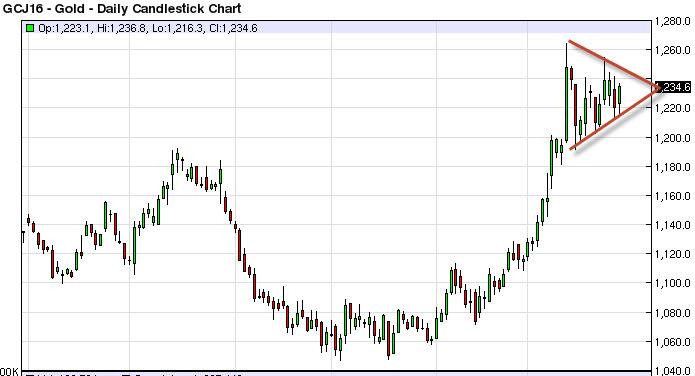Select the lower ascending red trendline
695x376 pixels.
pyautogui.click(x=614, y=119)
